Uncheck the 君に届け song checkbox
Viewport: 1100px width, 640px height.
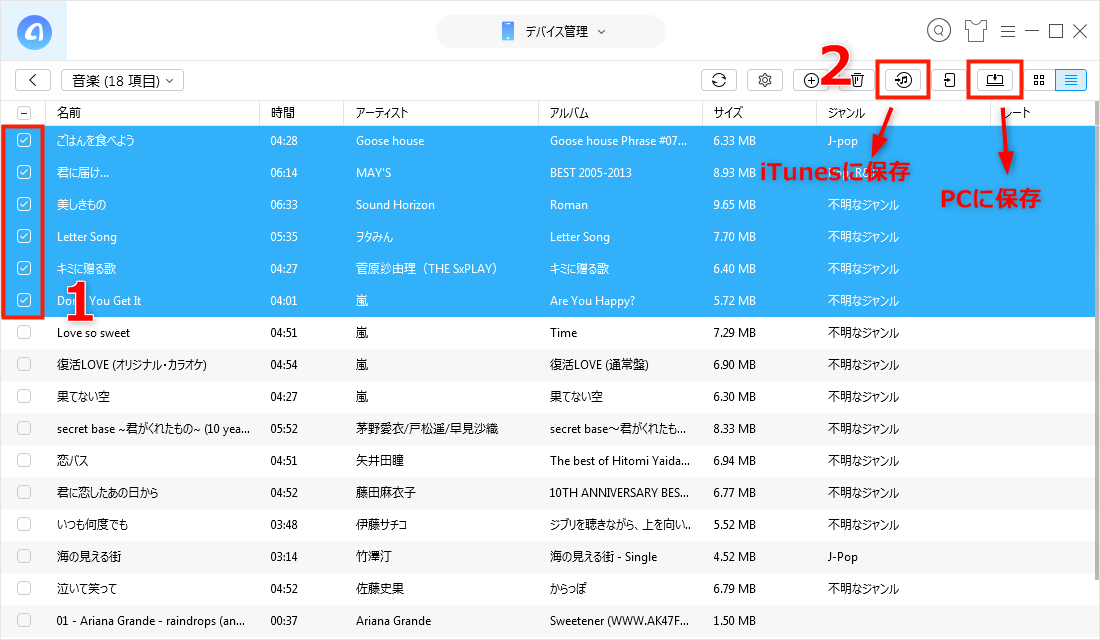click(24, 172)
